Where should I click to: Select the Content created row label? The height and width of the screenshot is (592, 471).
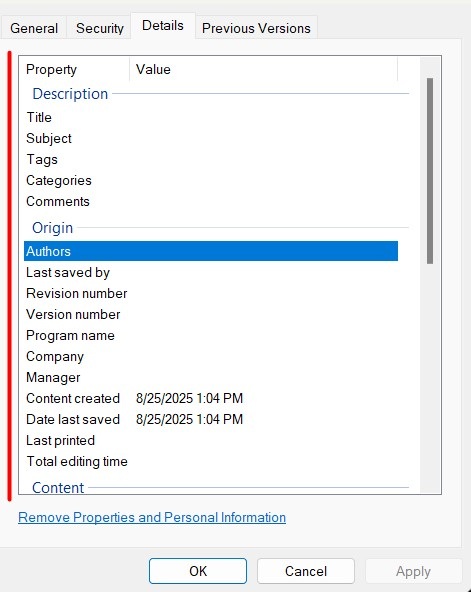tap(73, 398)
